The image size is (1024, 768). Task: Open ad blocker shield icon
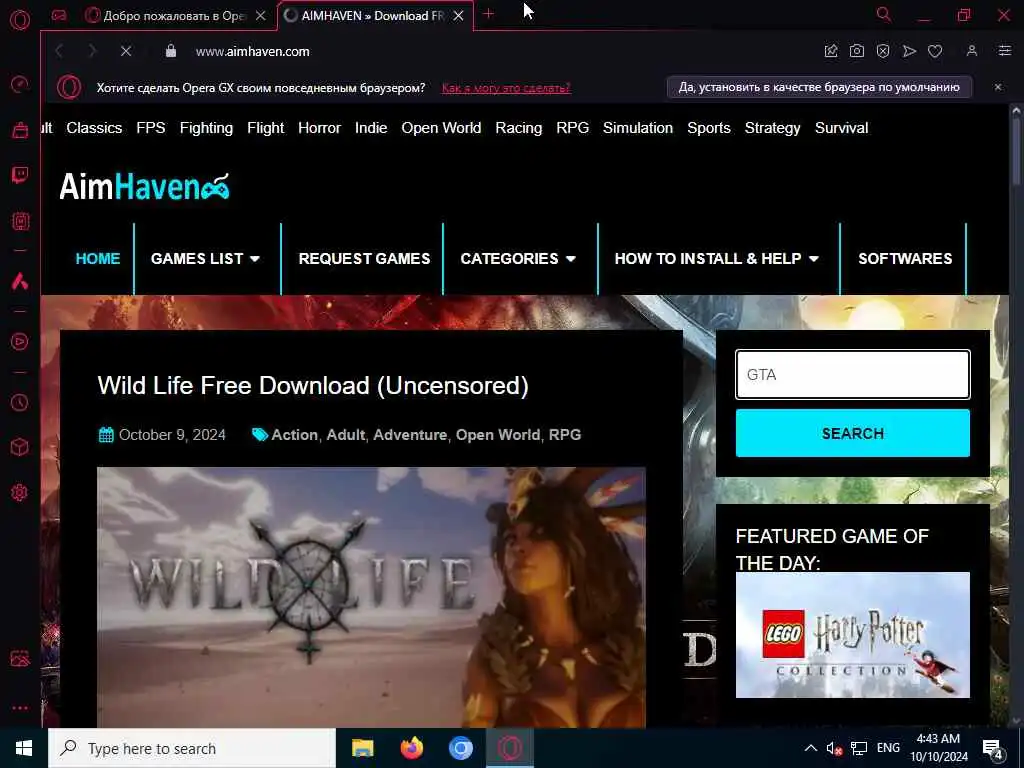[883, 51]
